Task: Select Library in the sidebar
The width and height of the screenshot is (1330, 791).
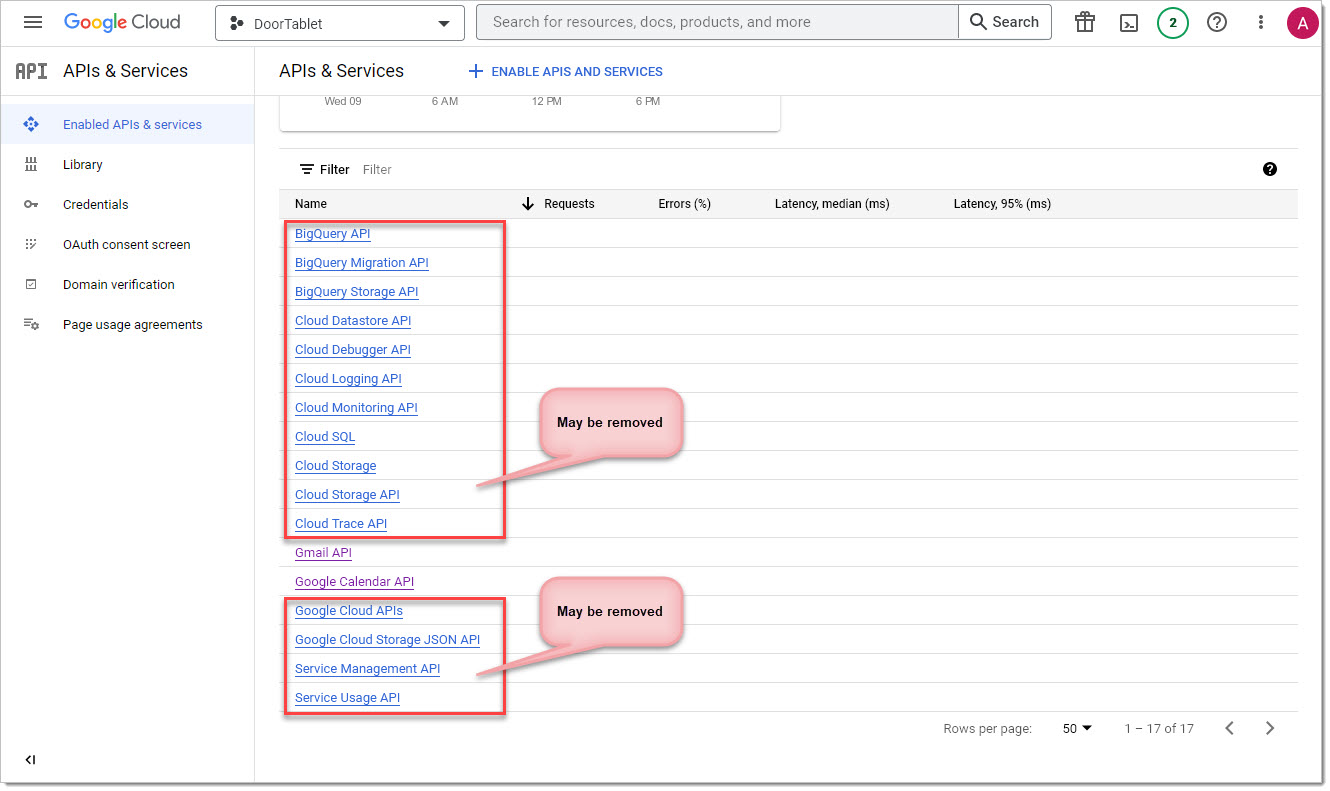Action: [82, 164]
